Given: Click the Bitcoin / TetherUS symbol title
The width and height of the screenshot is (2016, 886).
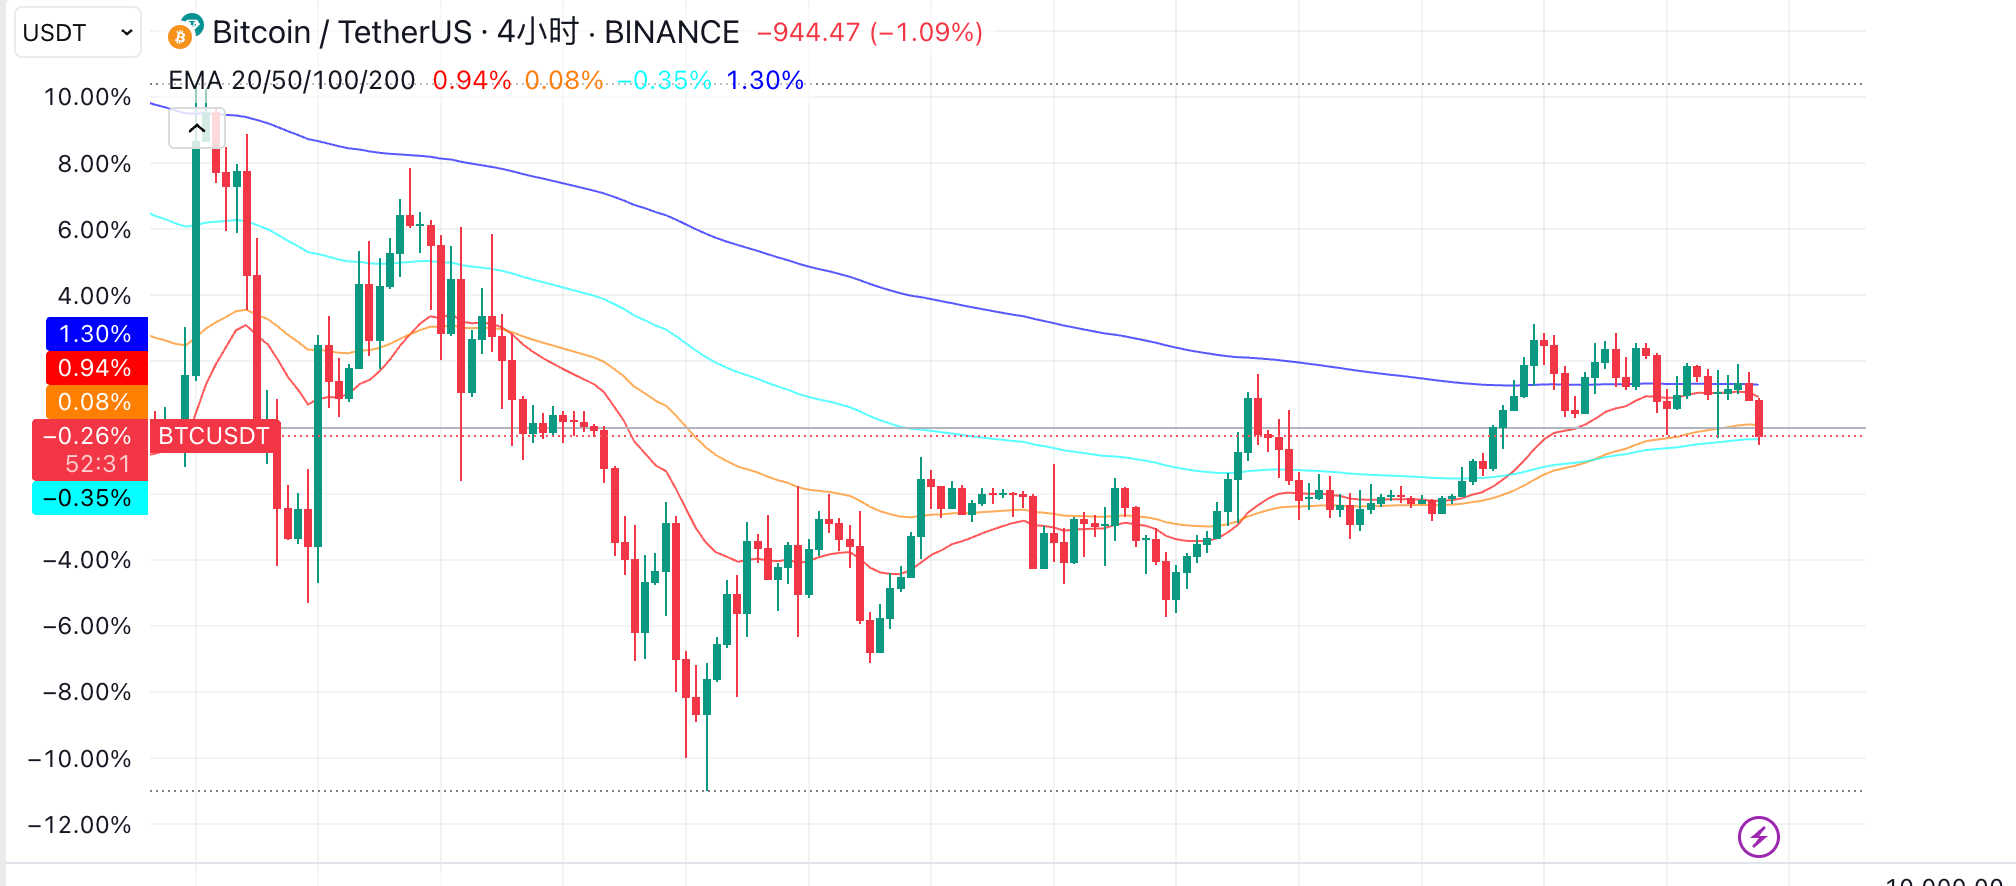Looking at the screenshot, I should (341, 32).
